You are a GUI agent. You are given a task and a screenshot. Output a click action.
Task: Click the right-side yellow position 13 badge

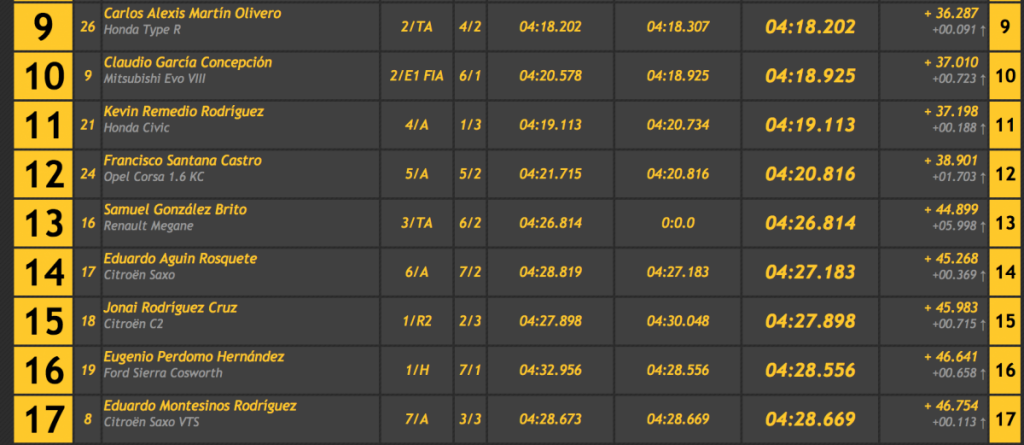point(1005,223)
